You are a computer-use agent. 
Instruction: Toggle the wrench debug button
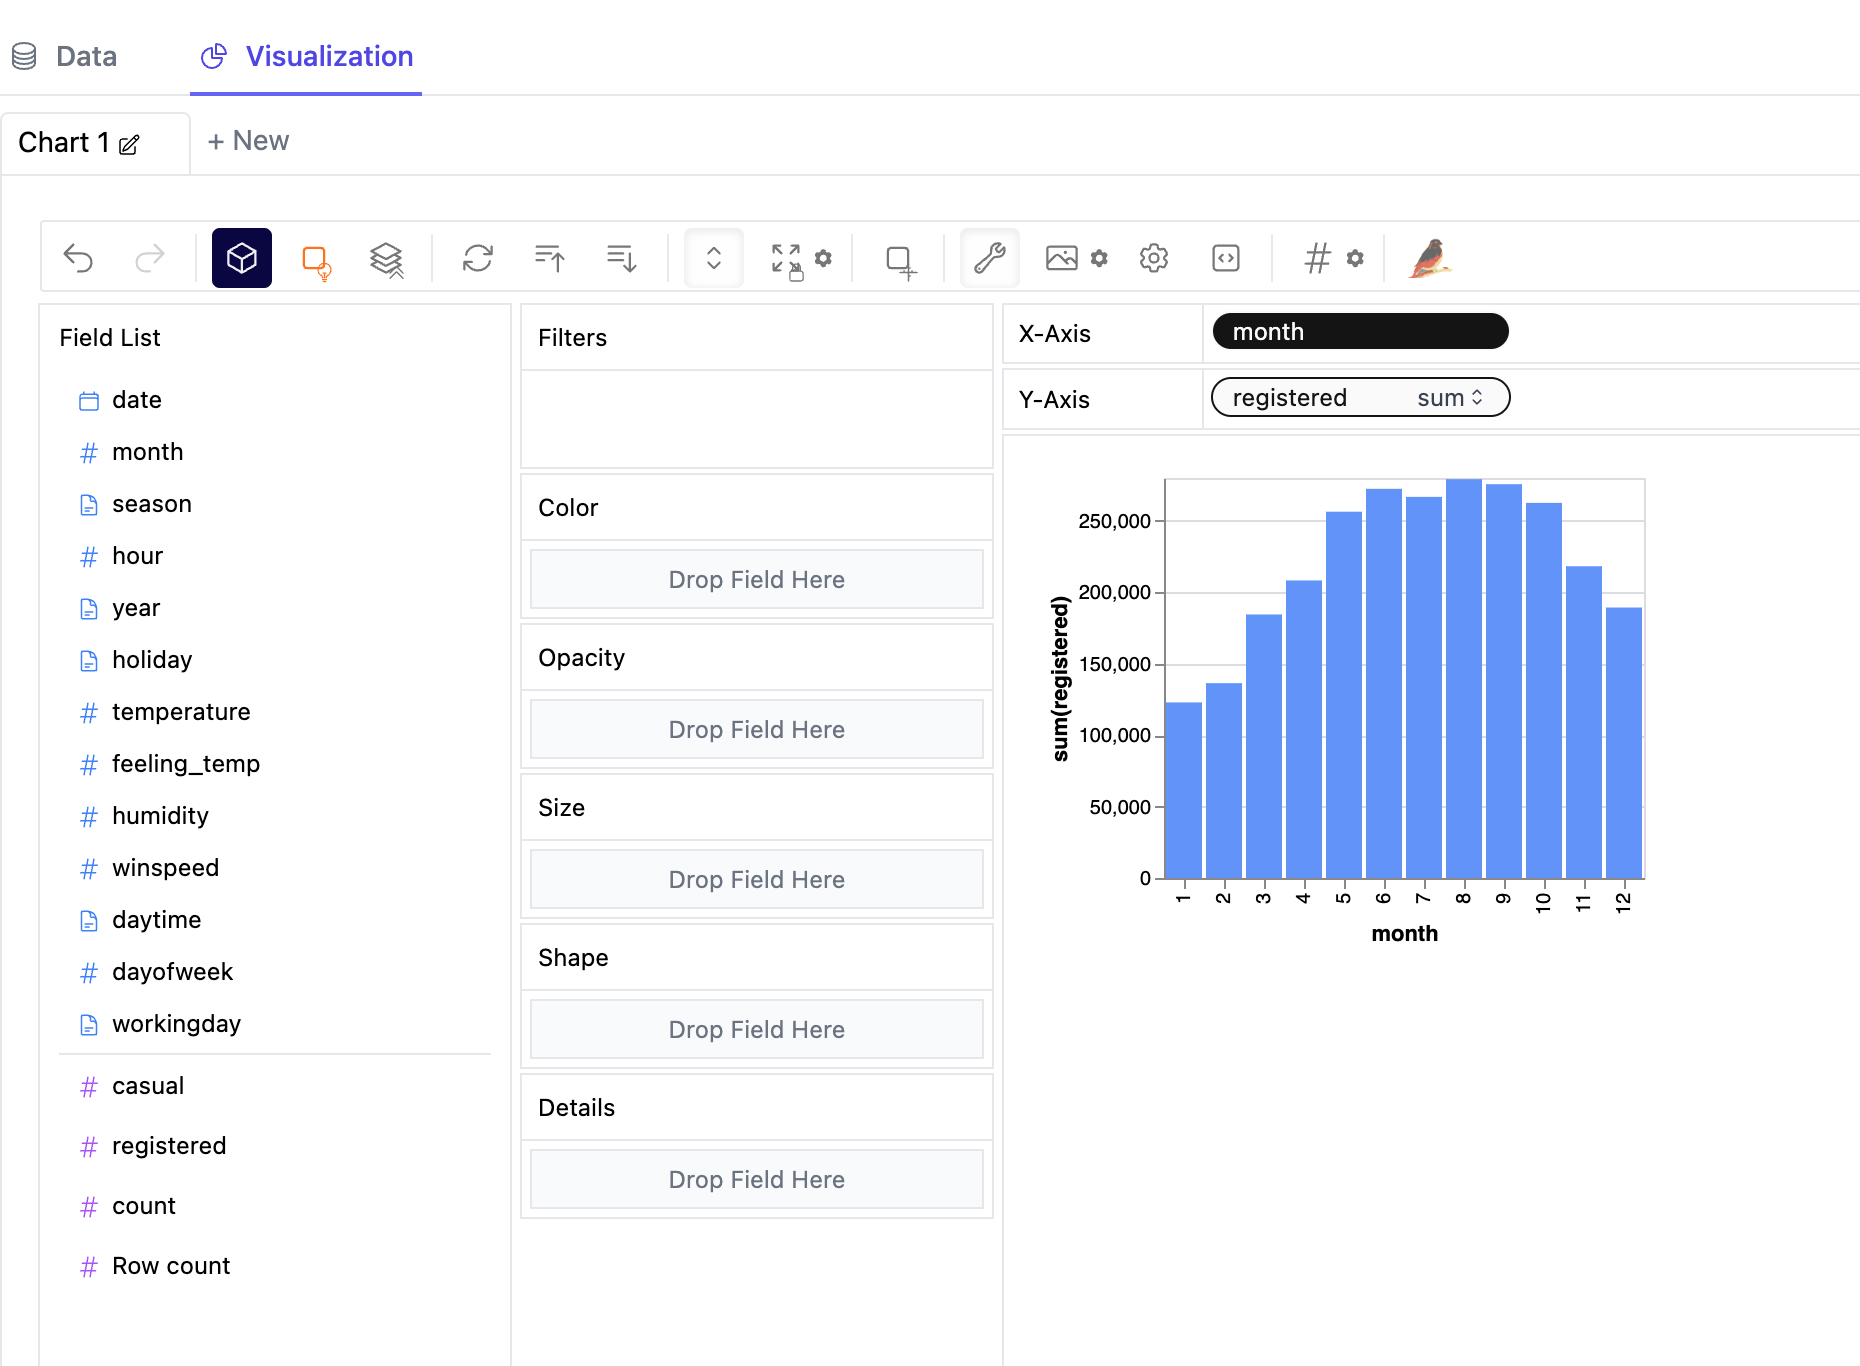(x=989, y=258)
